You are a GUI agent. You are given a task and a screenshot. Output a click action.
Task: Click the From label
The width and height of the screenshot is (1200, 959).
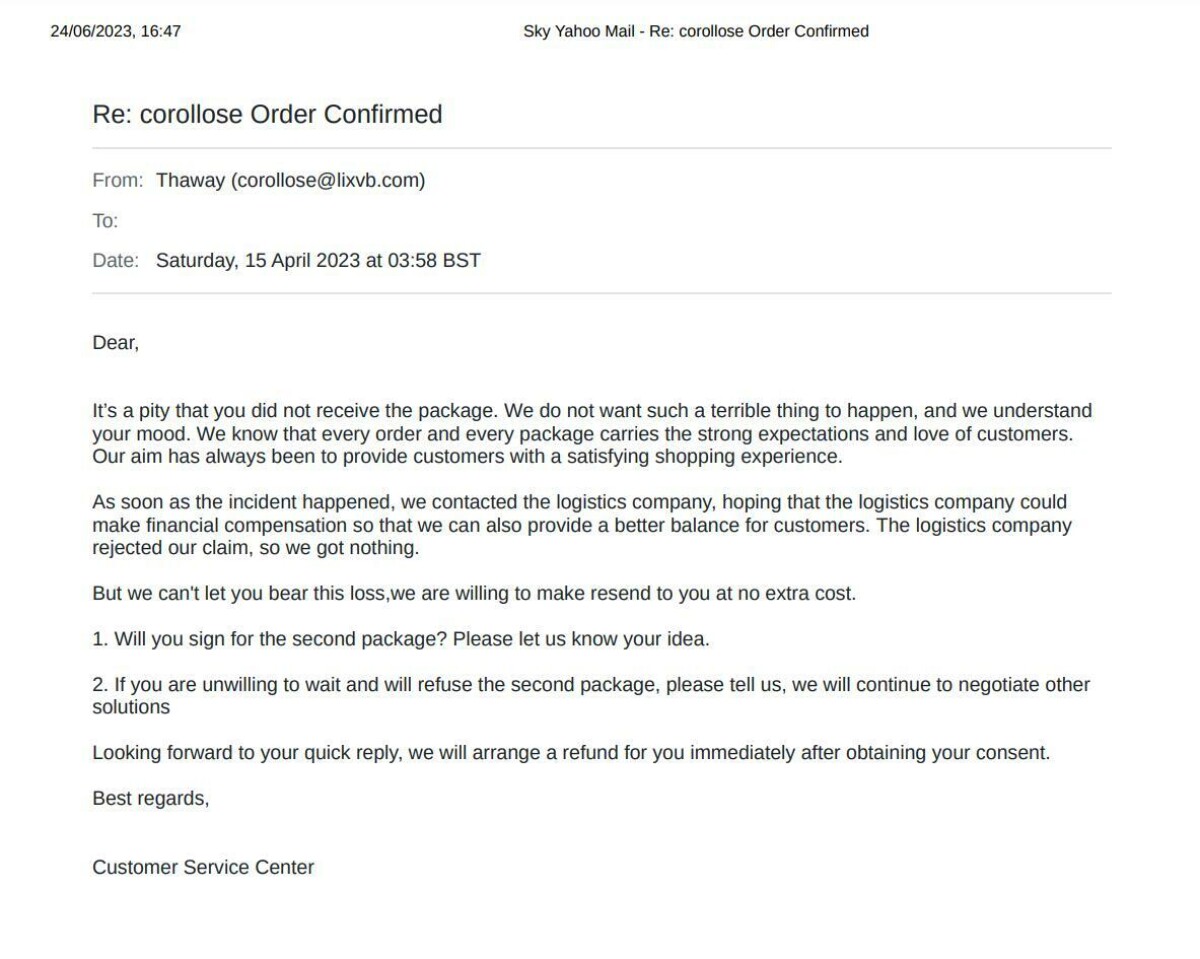click(117, 181)
